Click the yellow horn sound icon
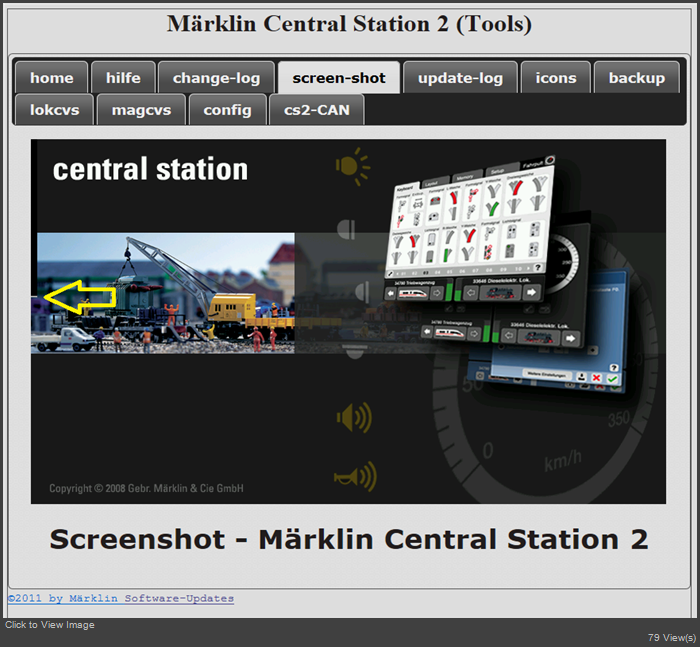Image resolution: width=700 pixels, height=647 pixels. (356, 476)
